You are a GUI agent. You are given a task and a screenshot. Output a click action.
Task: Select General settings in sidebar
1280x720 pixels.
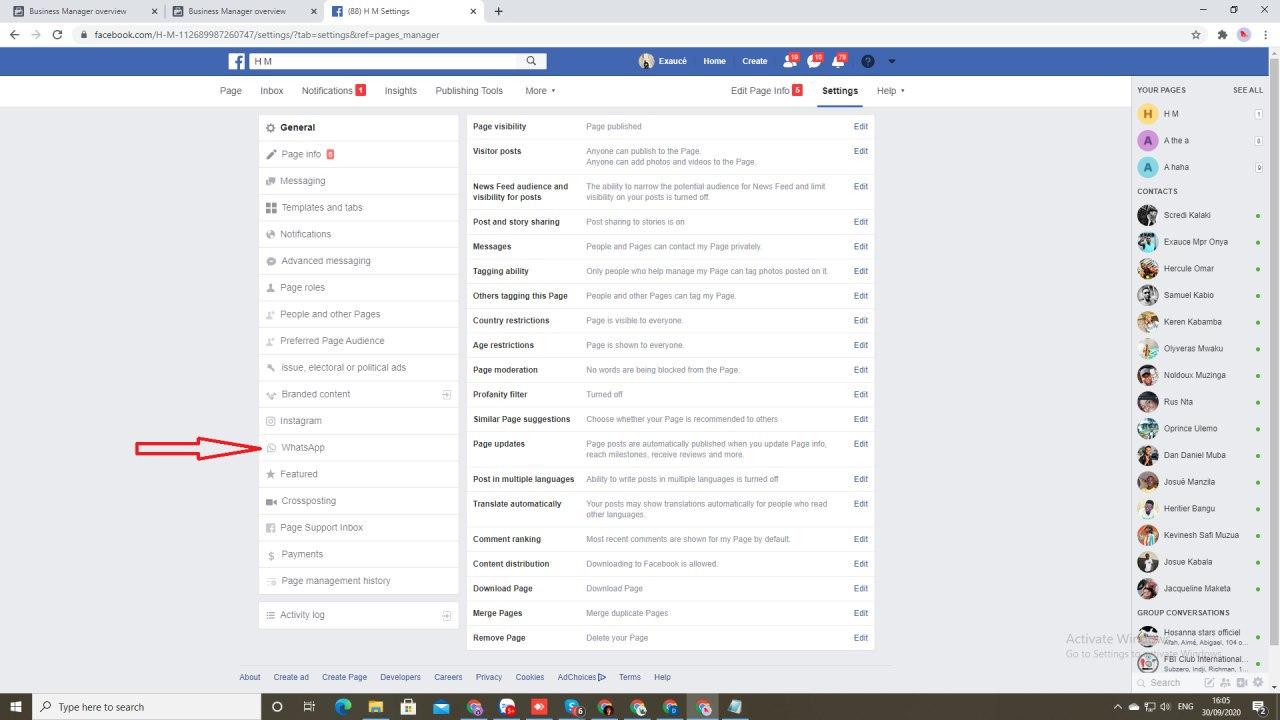359,128
